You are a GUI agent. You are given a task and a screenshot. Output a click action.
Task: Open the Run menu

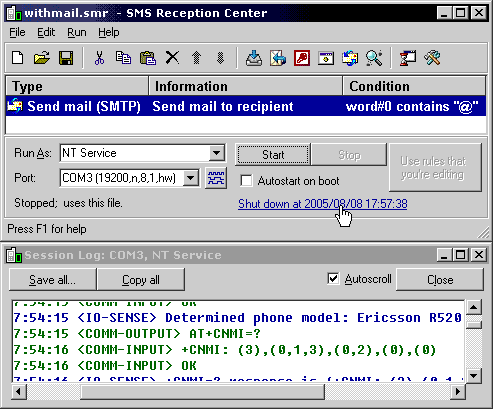click(x=77, y=32)
